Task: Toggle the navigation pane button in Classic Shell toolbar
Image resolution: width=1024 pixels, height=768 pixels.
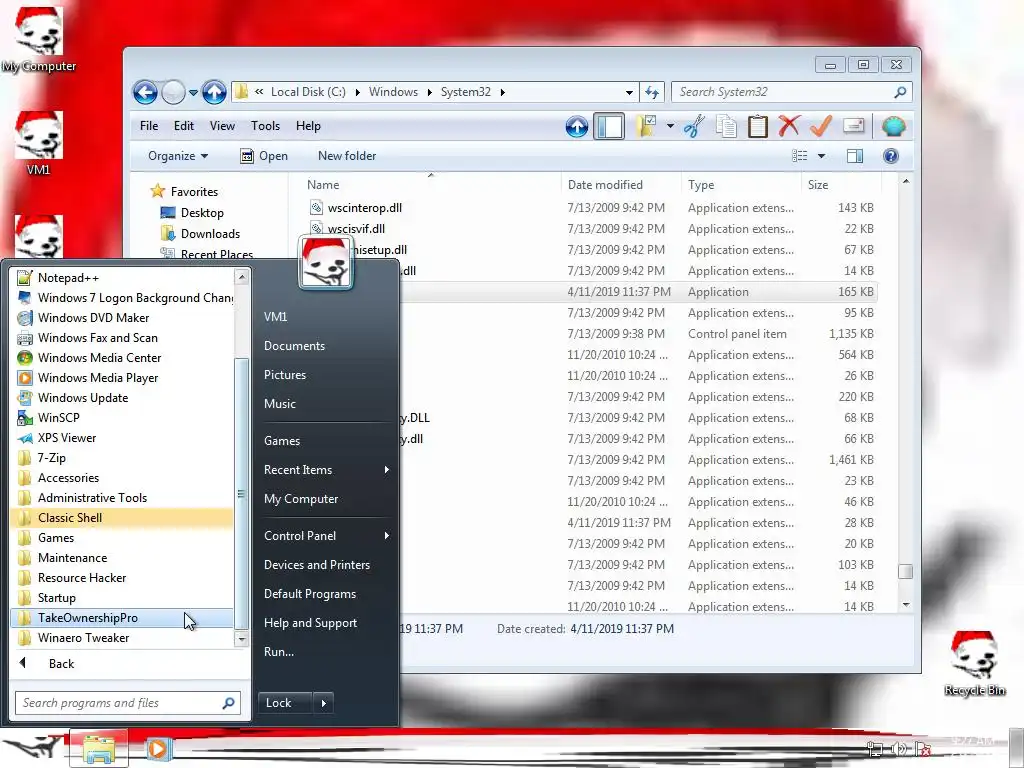Action: pos(609,126)
